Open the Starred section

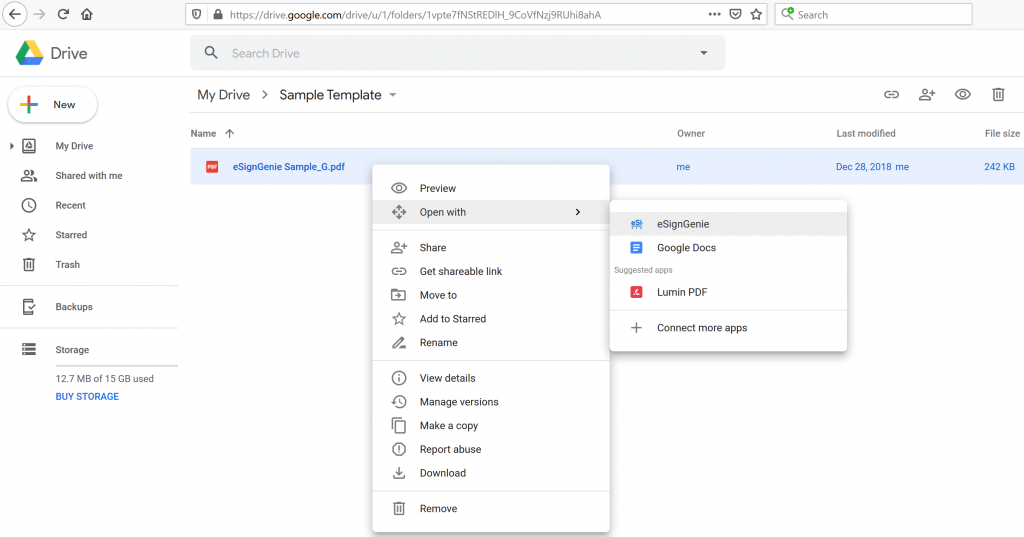(x=71, y=235)
